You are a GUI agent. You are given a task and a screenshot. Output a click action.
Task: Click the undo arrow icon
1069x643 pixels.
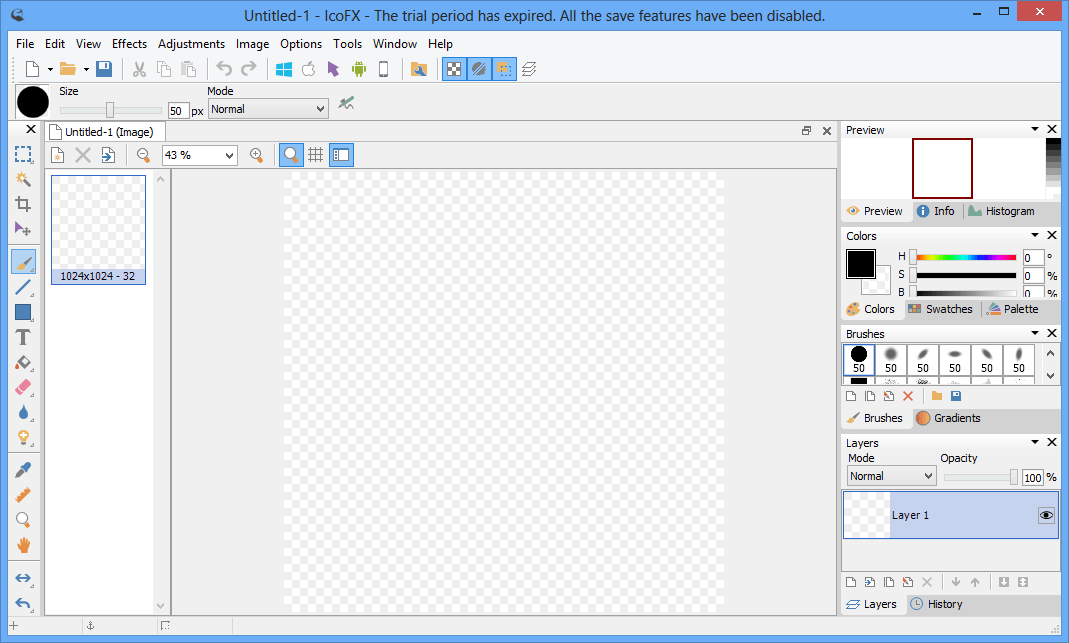click(x=224, y=69)
